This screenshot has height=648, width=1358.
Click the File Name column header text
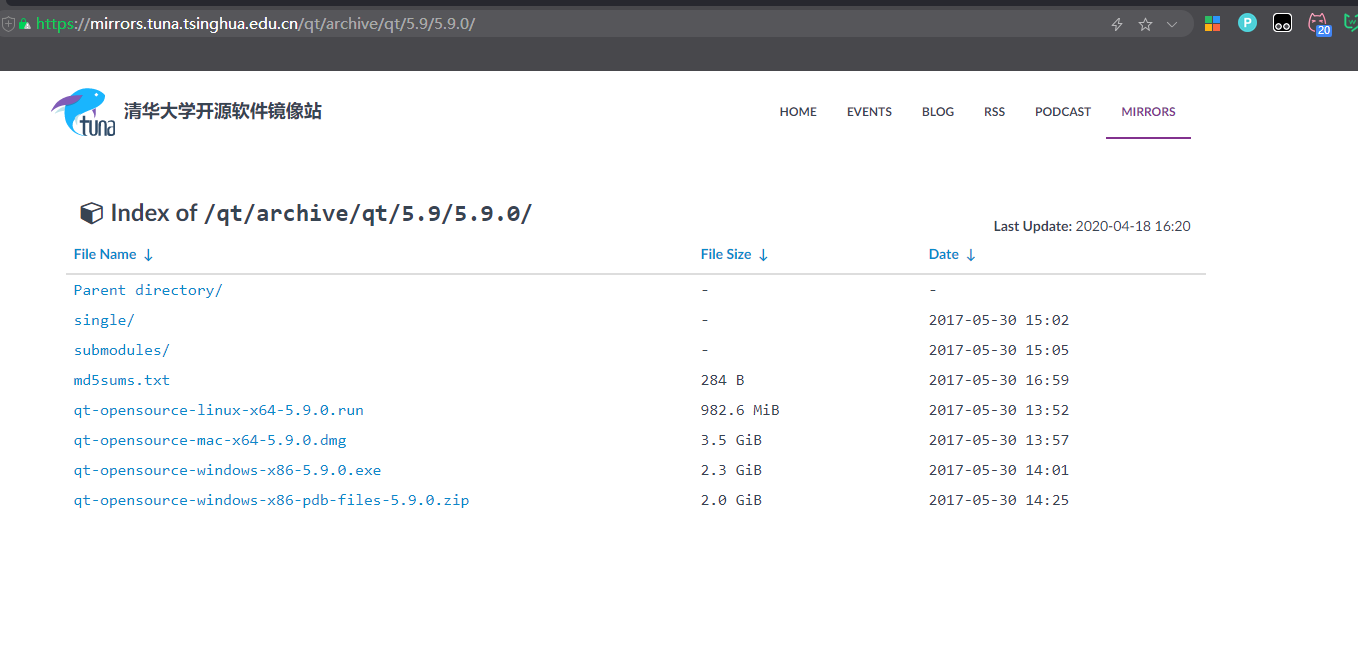[x=105, y=255]
